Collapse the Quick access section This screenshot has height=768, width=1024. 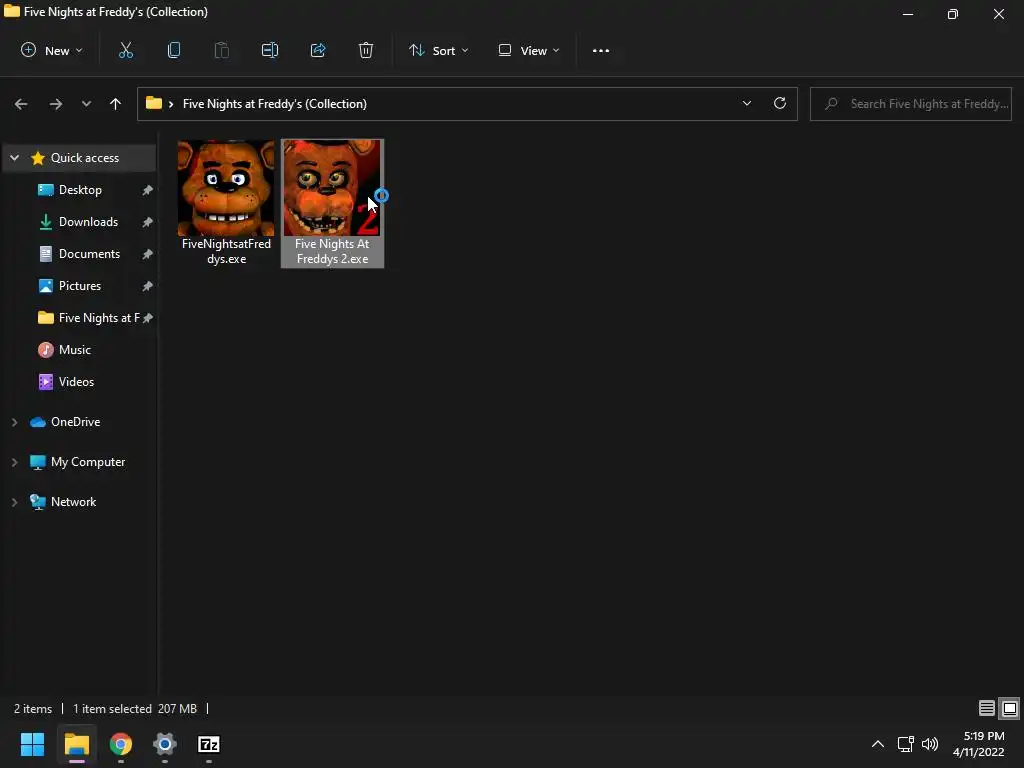14,158
